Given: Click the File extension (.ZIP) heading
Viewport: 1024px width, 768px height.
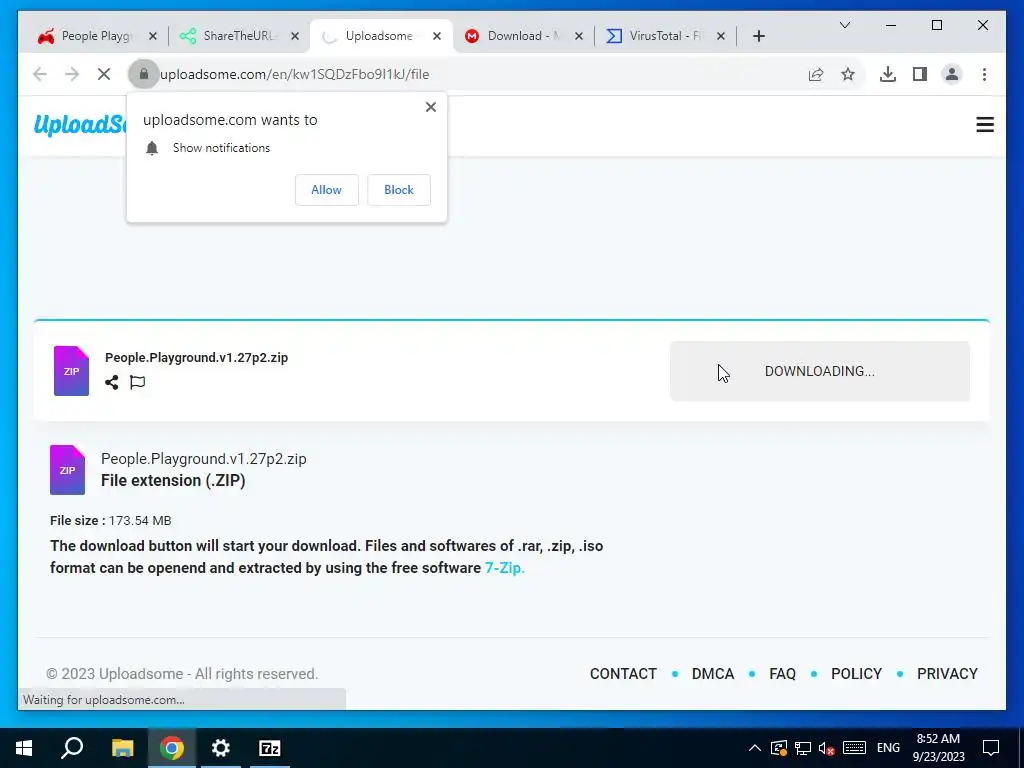Looking at the screenshot, I should pyautogui.click(x=173, y=481).
